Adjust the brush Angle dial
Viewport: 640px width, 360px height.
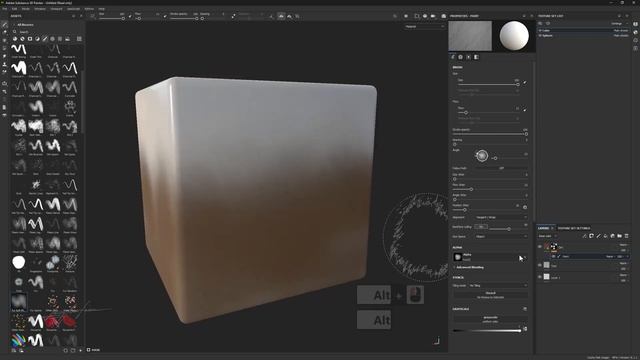click(482, 156)
